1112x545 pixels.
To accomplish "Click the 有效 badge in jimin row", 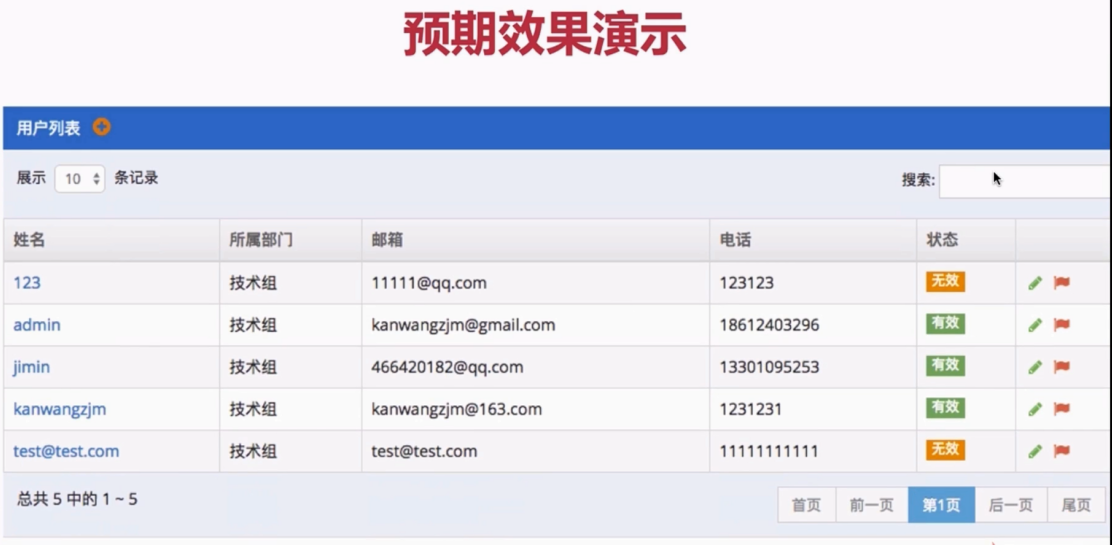I will click(x=945, y=365).
